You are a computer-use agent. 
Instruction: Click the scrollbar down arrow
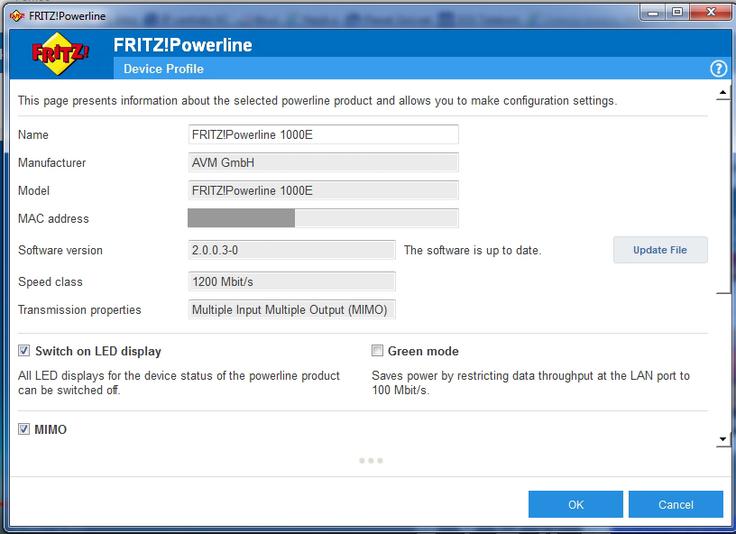[x=723, y=439]
